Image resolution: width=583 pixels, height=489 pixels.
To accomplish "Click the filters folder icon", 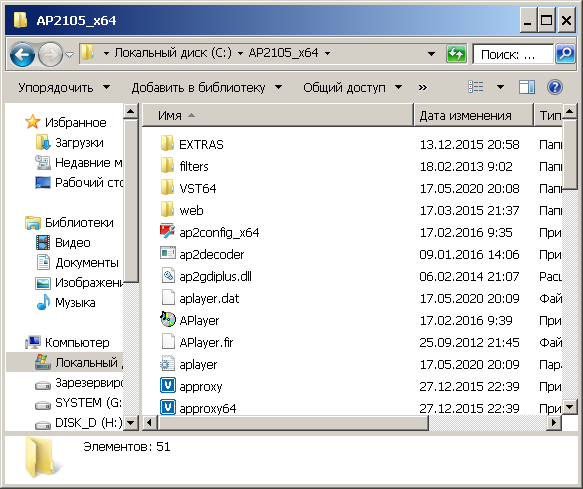I will [x=167, y=165].
